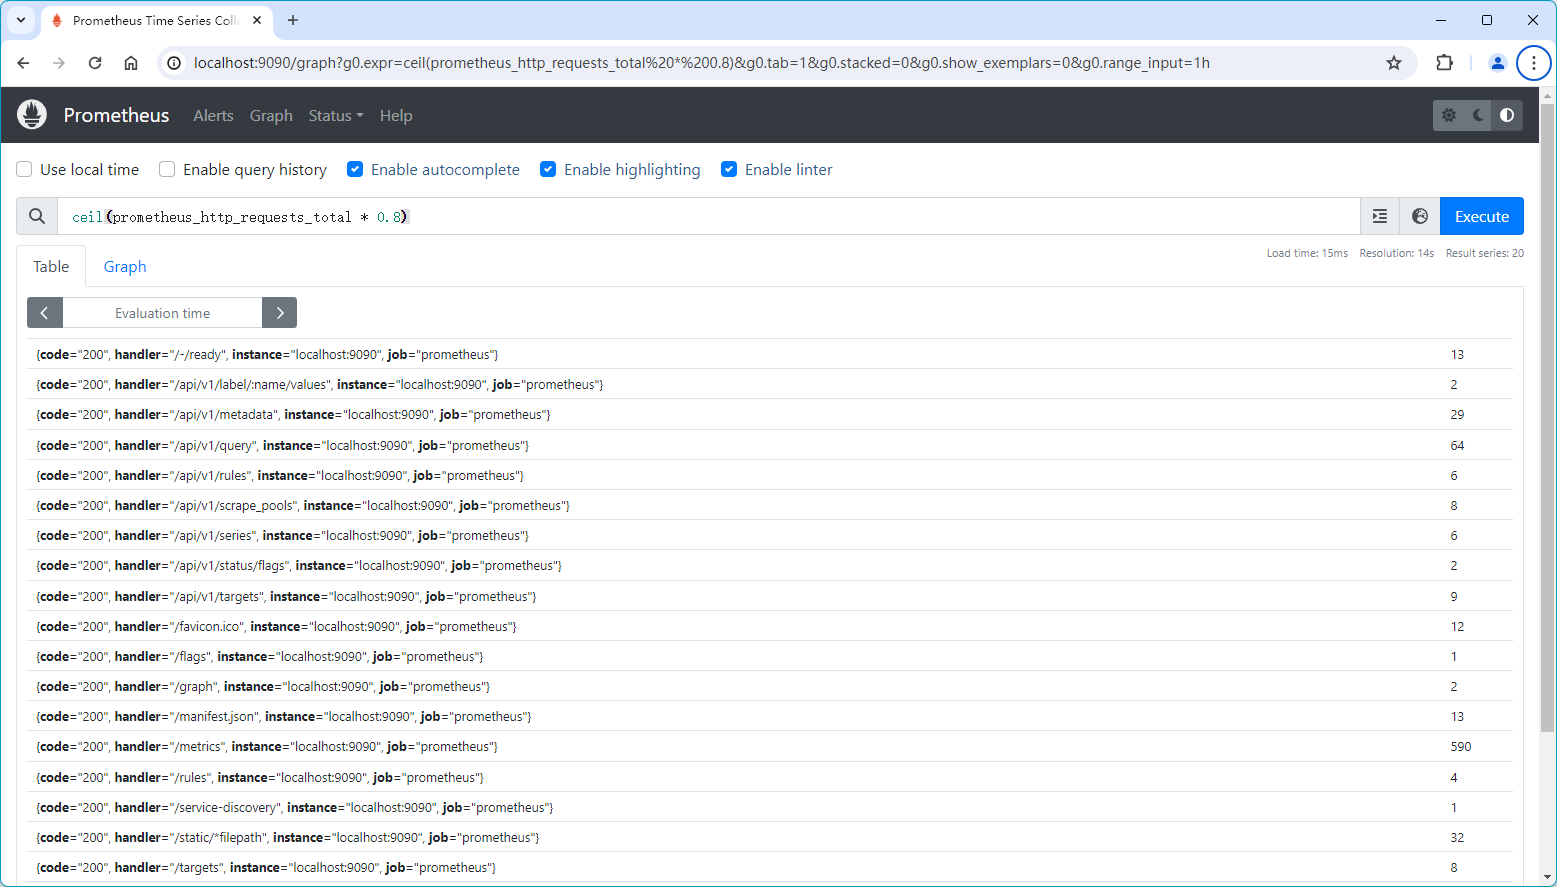
Task: Click the Prometheus flame logo
Action: pyautogui.click(x=32, y=115)
